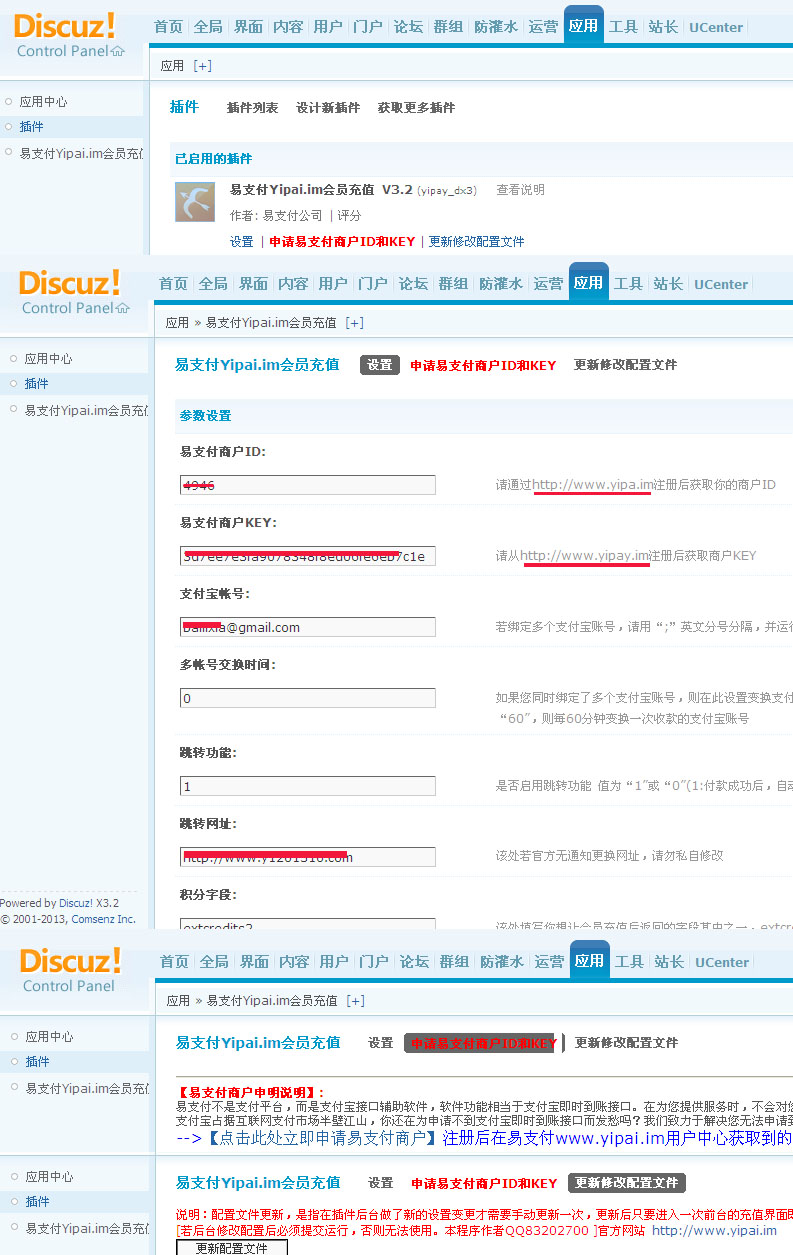
Task: Click the 查看说明 link beside plugin version
Action: point(521,190)
